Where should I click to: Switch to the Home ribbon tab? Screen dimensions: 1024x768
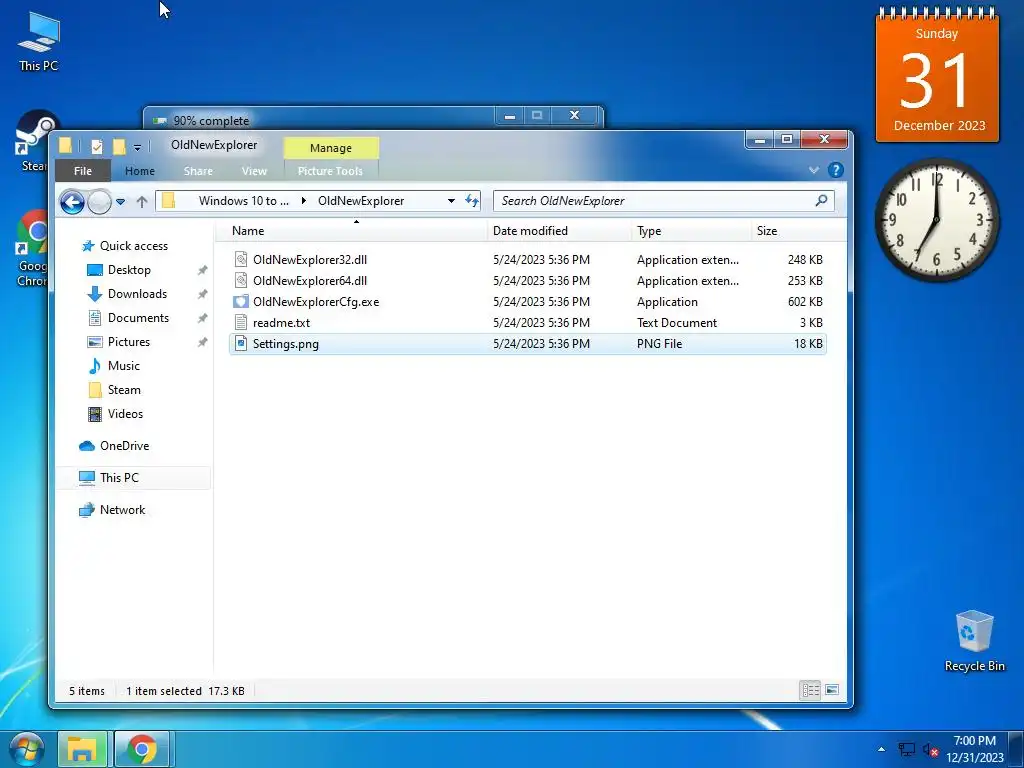[140, 171]
